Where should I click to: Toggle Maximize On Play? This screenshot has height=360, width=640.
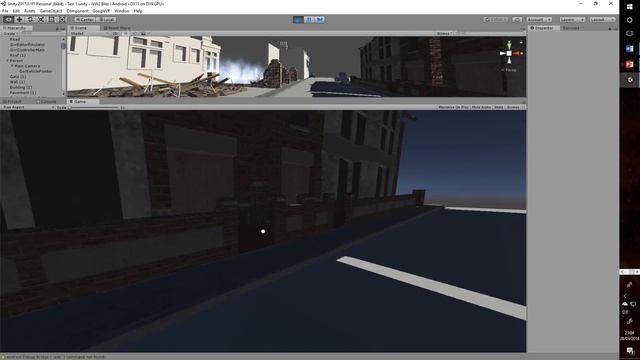pyautogui.click(x=453, y=107)
